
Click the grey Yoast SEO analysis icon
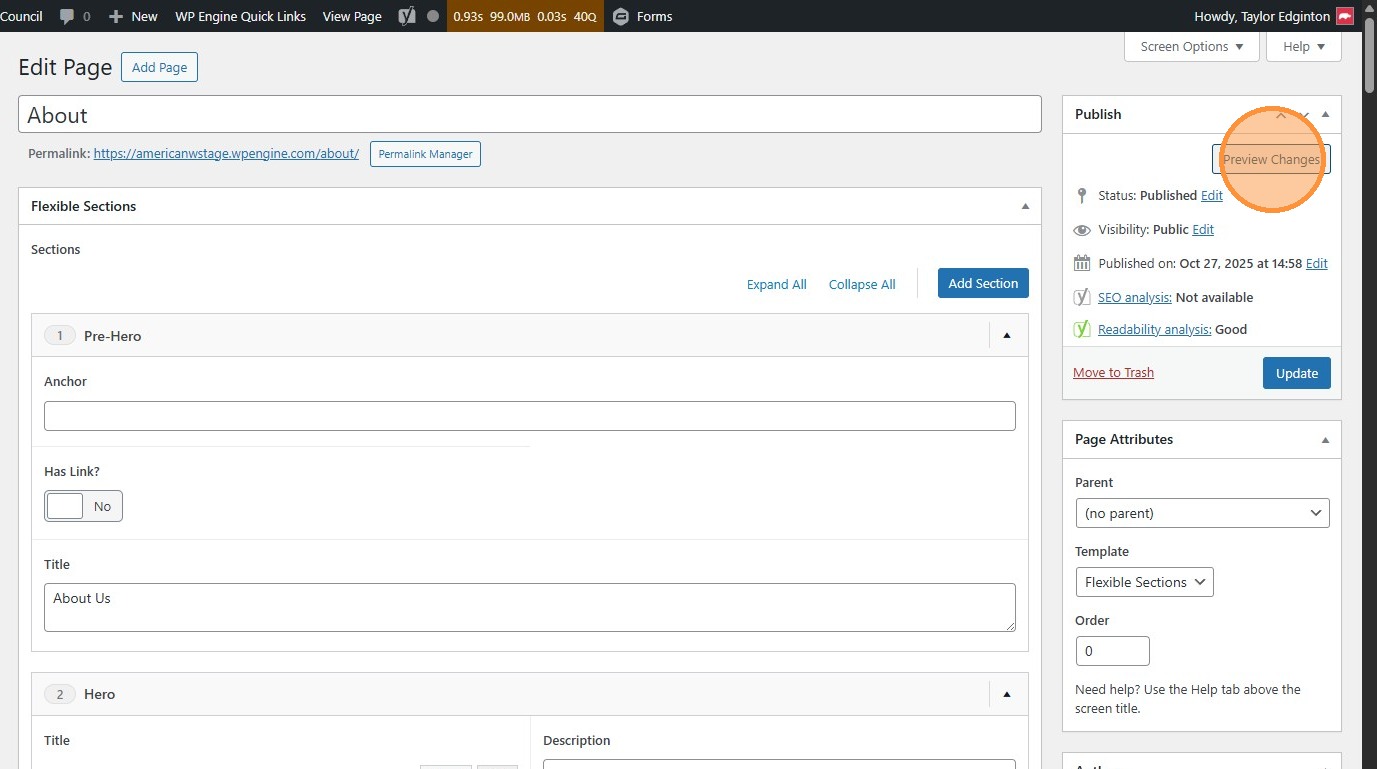[x=1082, y=297]
